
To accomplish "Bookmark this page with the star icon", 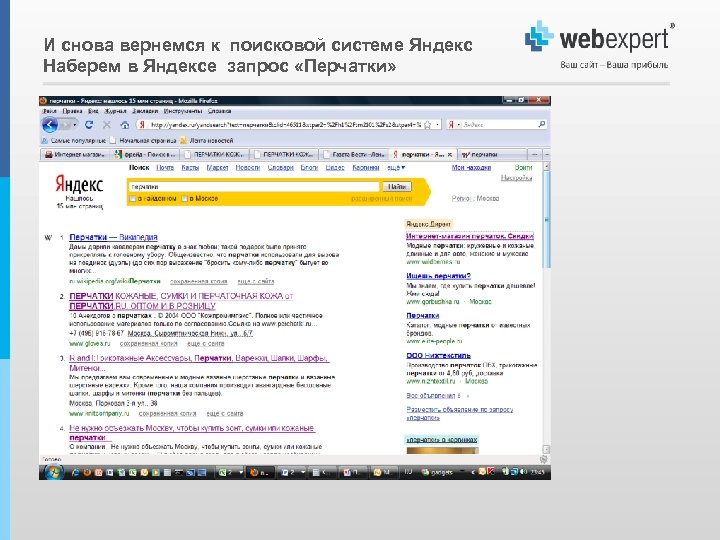I will pos(428,124).
